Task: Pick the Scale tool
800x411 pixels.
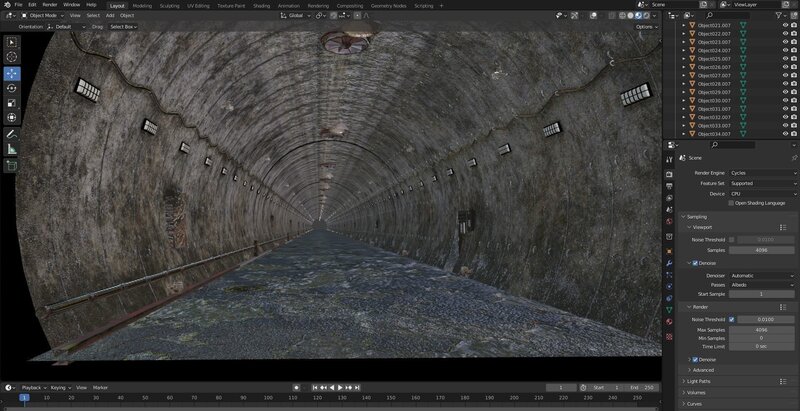Action: coord(12,102)
